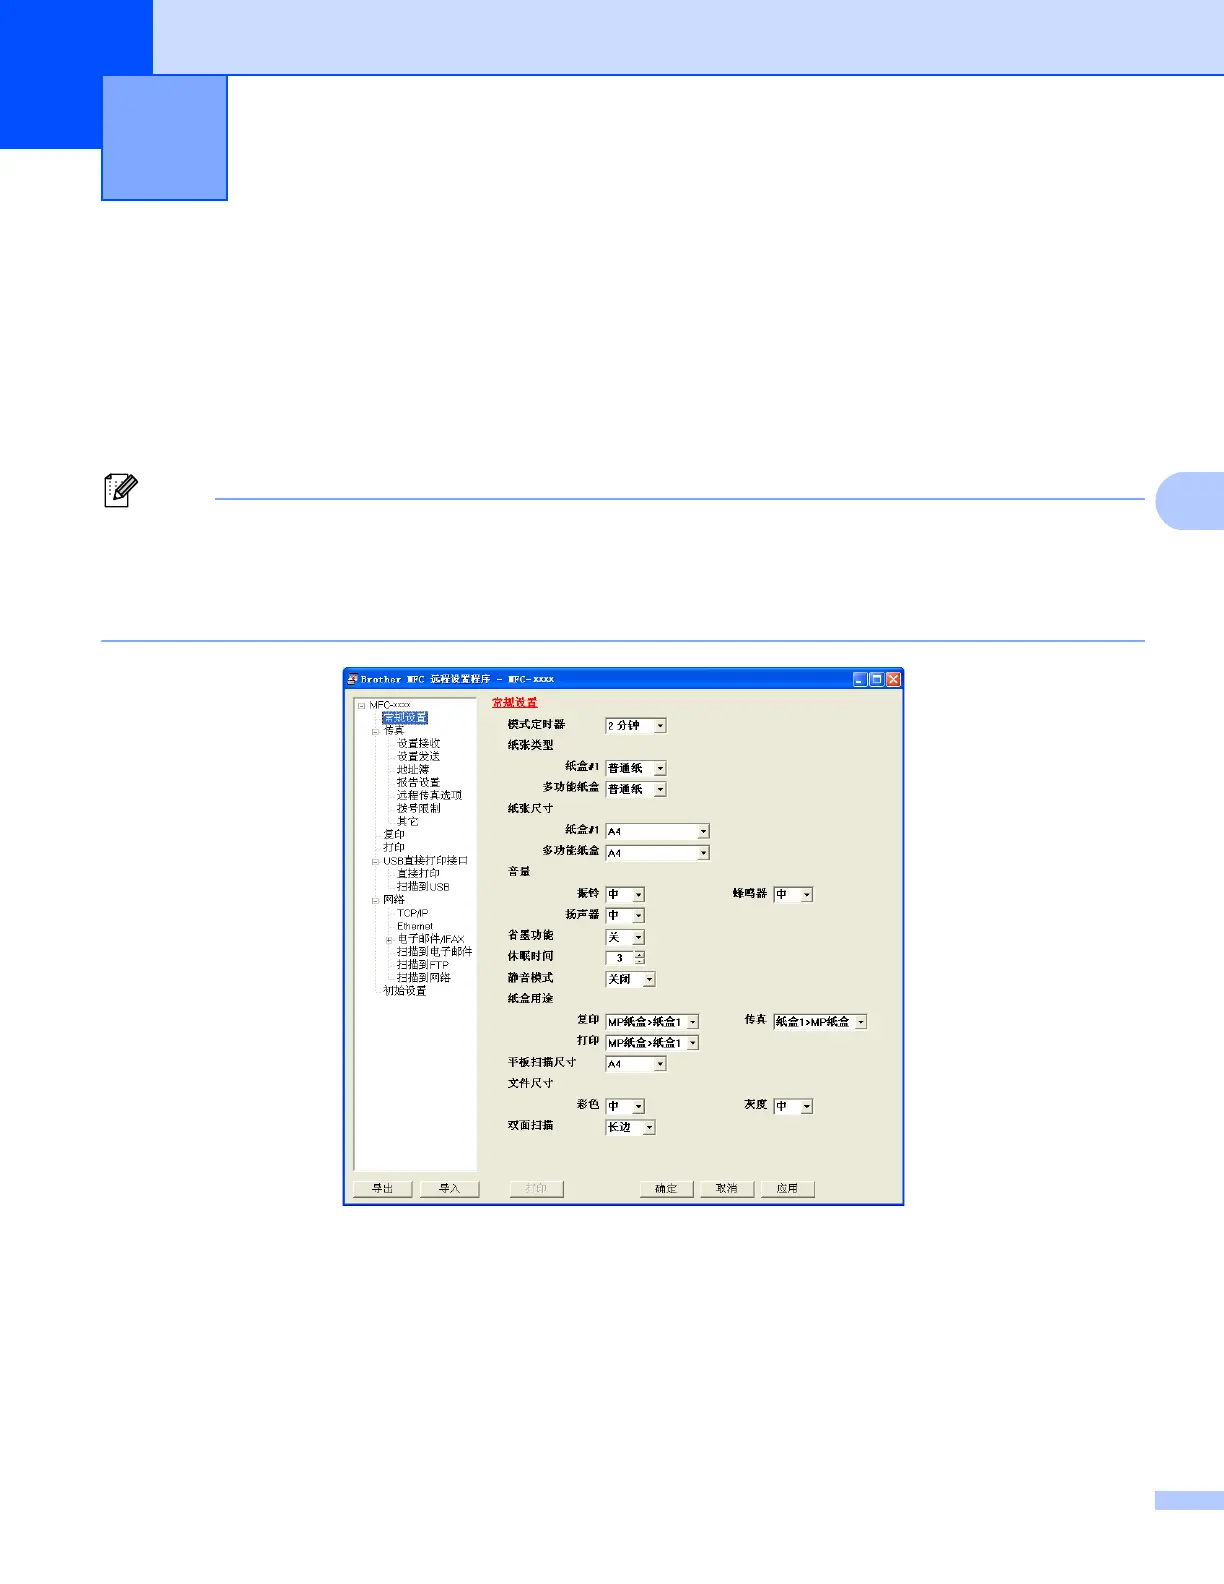Select 扫描到FTP in the tree
The width and height of the screenshot is (1224, 1584).
click(422, 965)
